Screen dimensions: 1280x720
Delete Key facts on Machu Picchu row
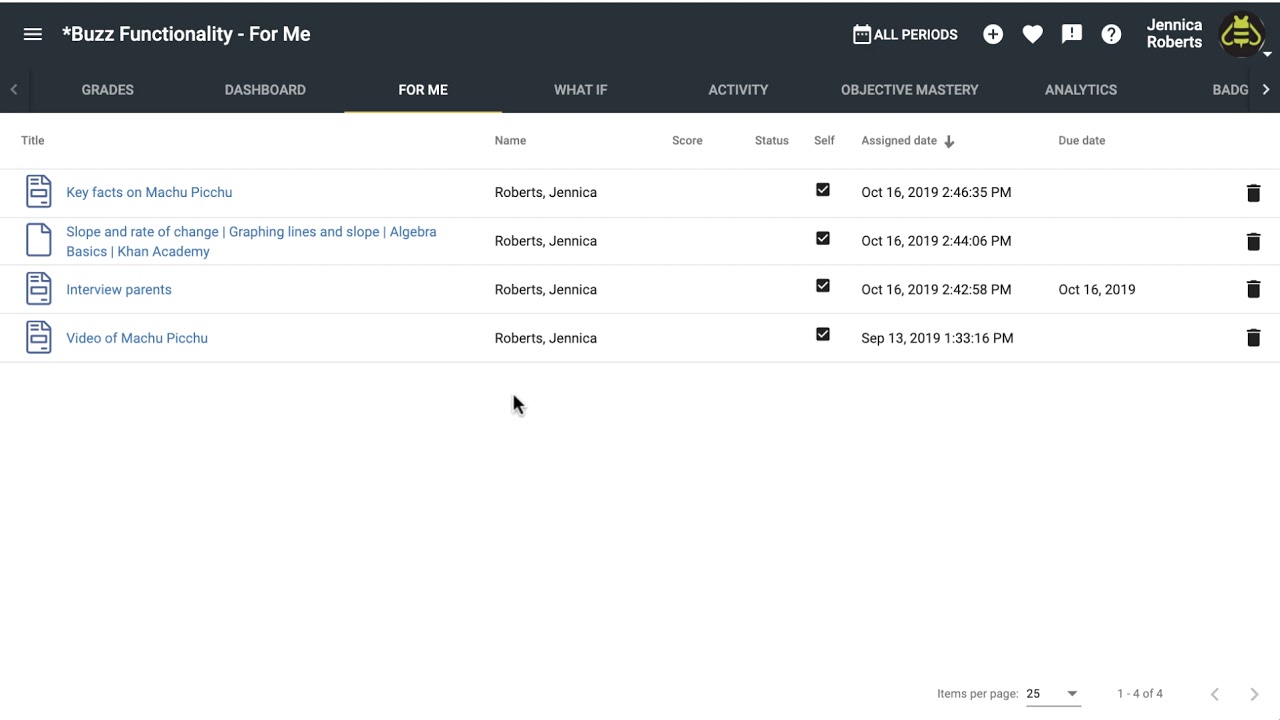[x=1253, y=192]
